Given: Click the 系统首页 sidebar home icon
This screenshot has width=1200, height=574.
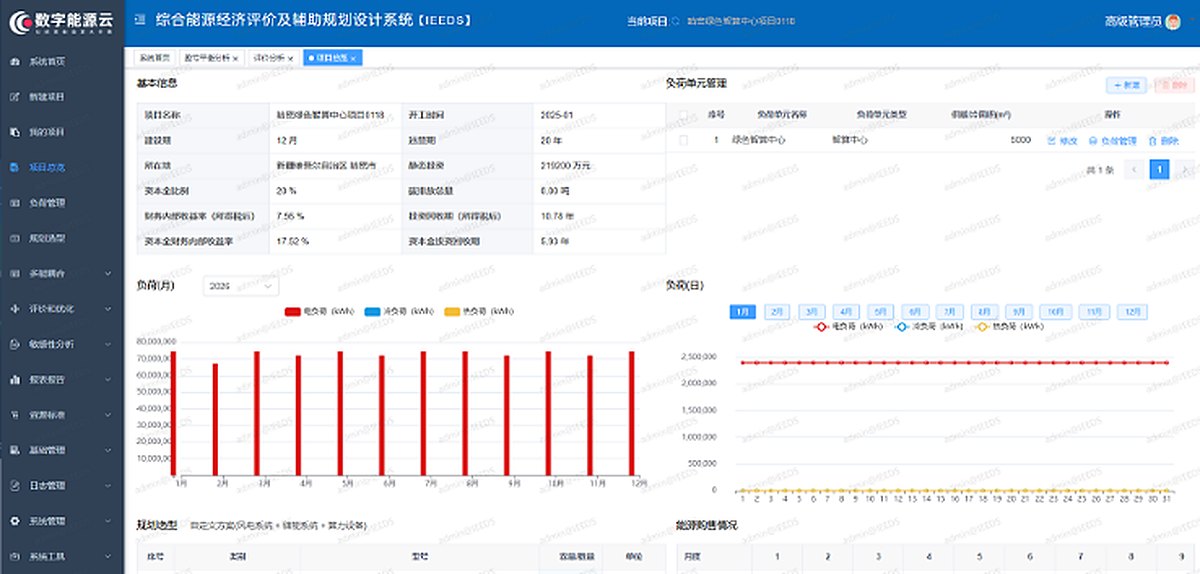Looking at the screenshot, I should click(14, 61).
